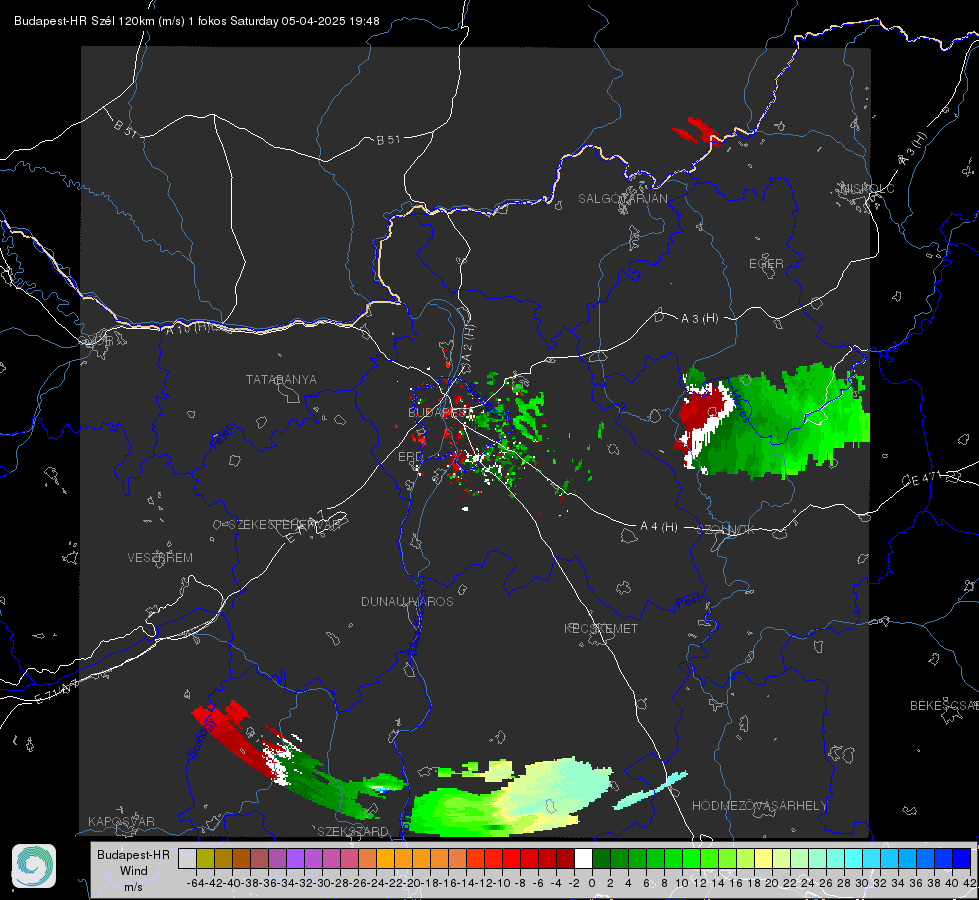This screenshot has height=900, width=979.
Task: Click the KAPOSVAR city label
Action: (x=121, y=821)
